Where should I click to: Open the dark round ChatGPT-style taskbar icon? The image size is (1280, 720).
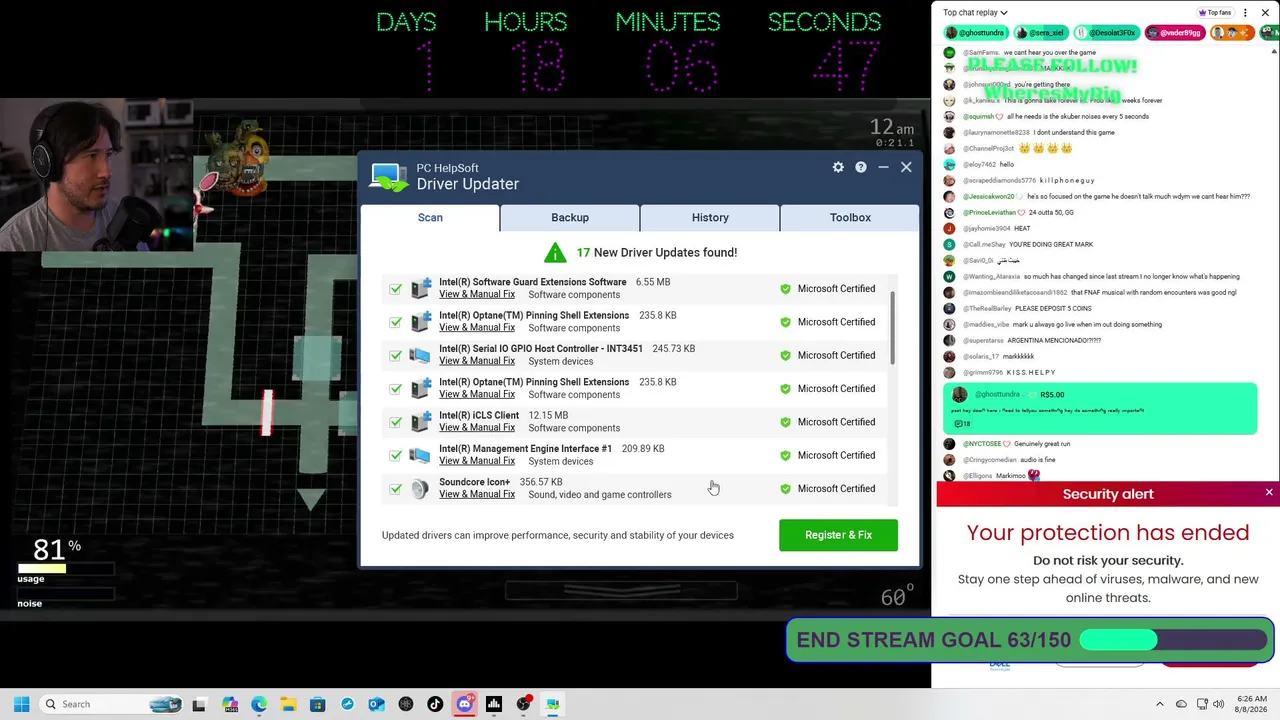(406, 704)
